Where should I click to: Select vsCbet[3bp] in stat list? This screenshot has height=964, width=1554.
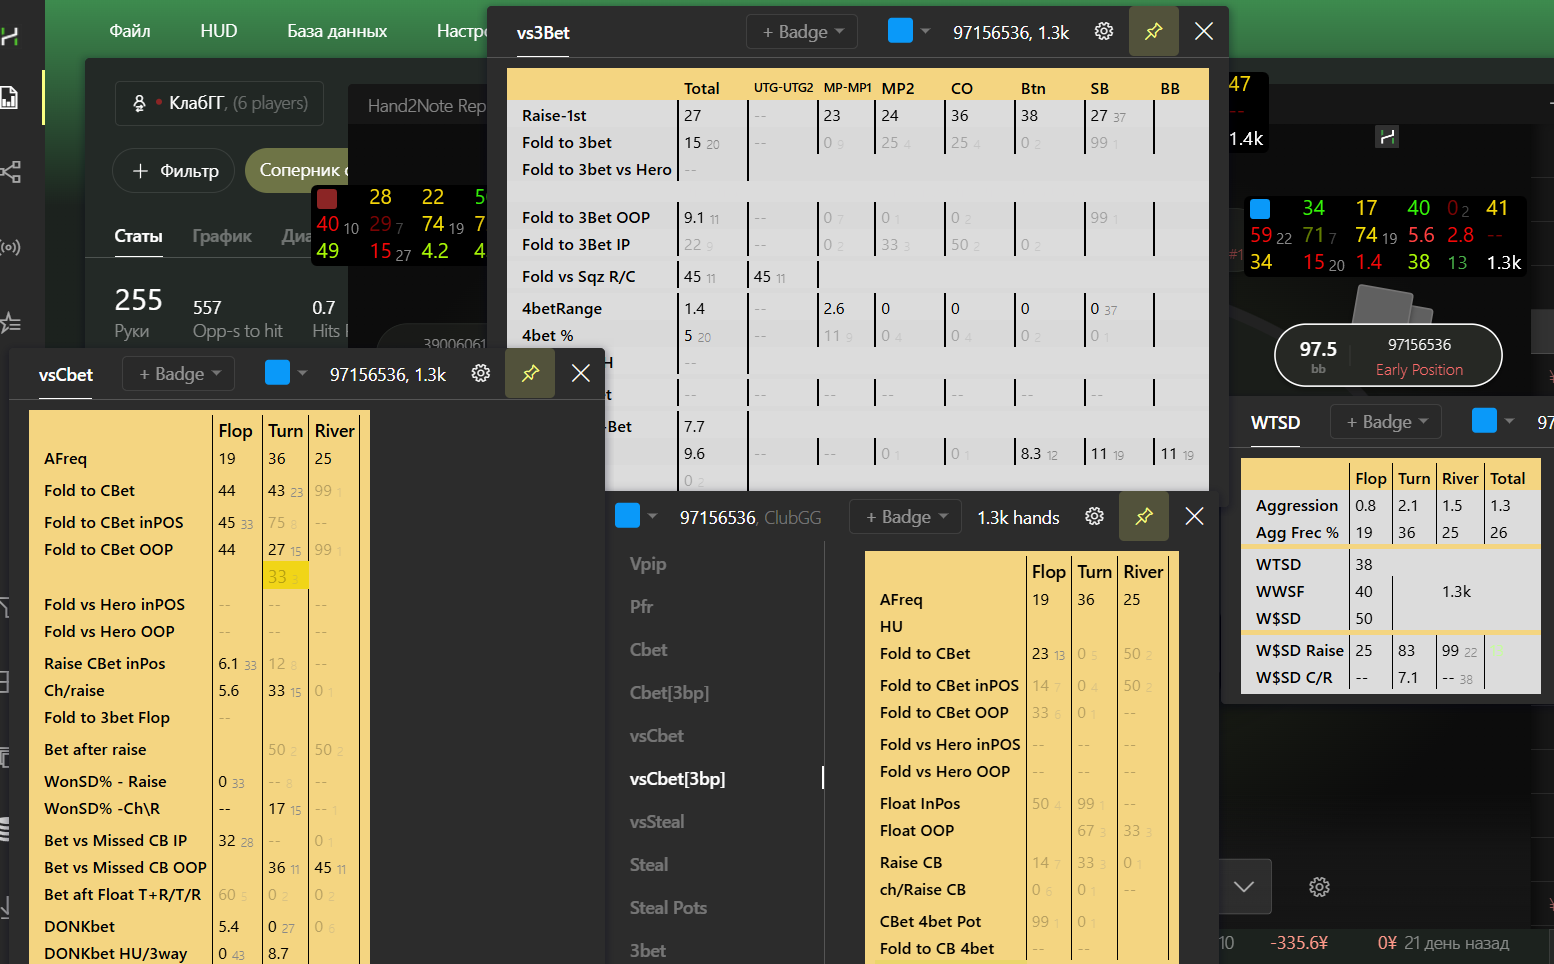[677, 779]
